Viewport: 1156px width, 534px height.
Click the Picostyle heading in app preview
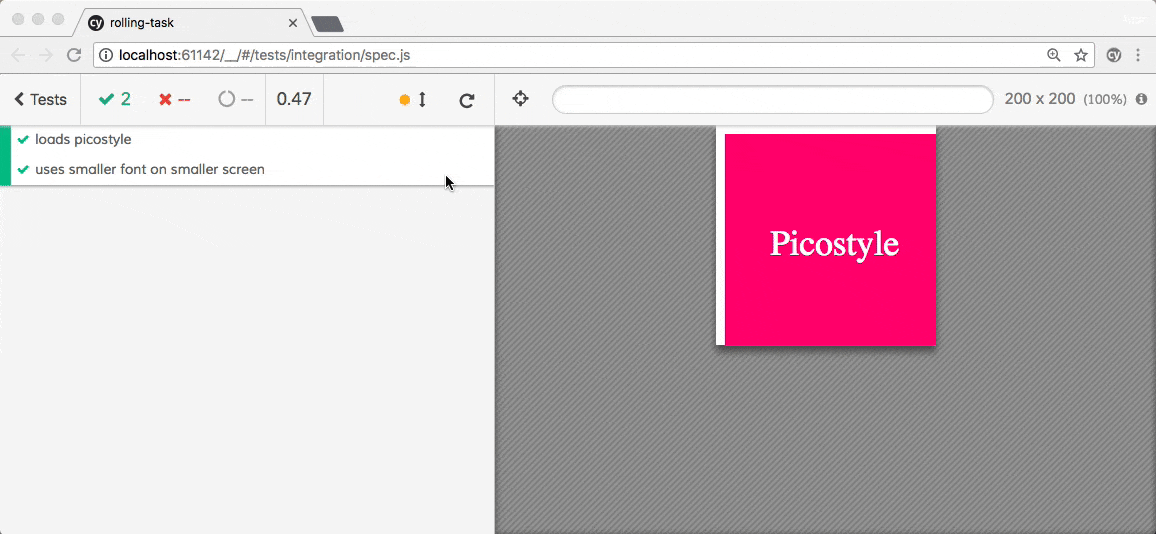[x=834, y=243]
